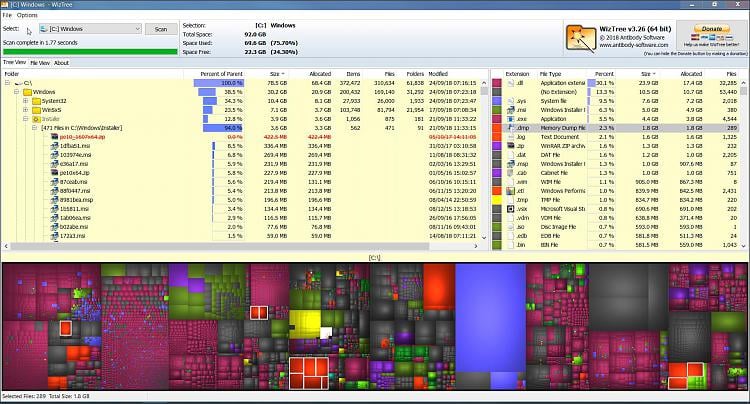The image size is (750, 404).
Task: Click the Scan button
Action: pyautogui.click(x=161, y=29)
